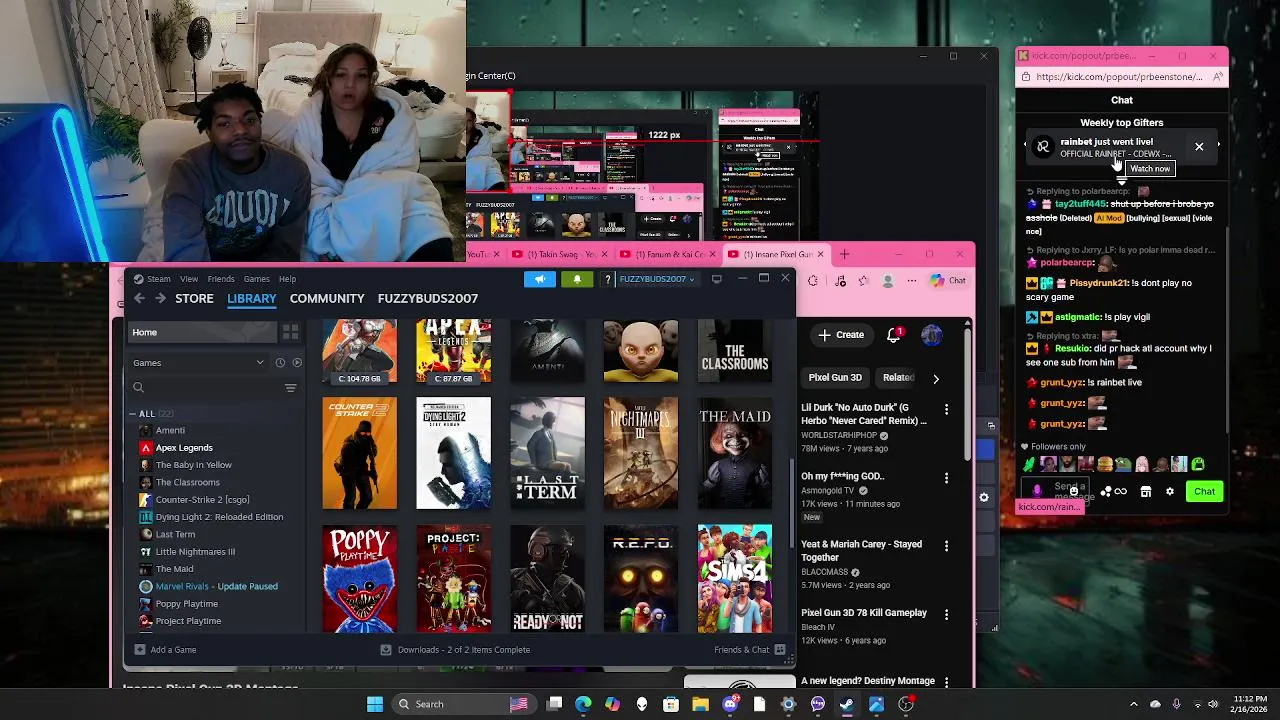The width and height of the screenshot is (1280, 720).
Task: Open FUZZYBUDS2007 account dropdown in Steam
Action: 656,279
